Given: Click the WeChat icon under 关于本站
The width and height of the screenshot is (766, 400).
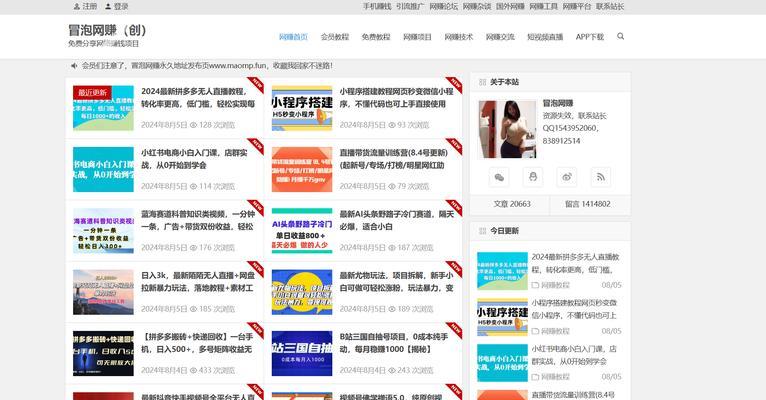Looking at the screenshot, I should pos(499,177).
